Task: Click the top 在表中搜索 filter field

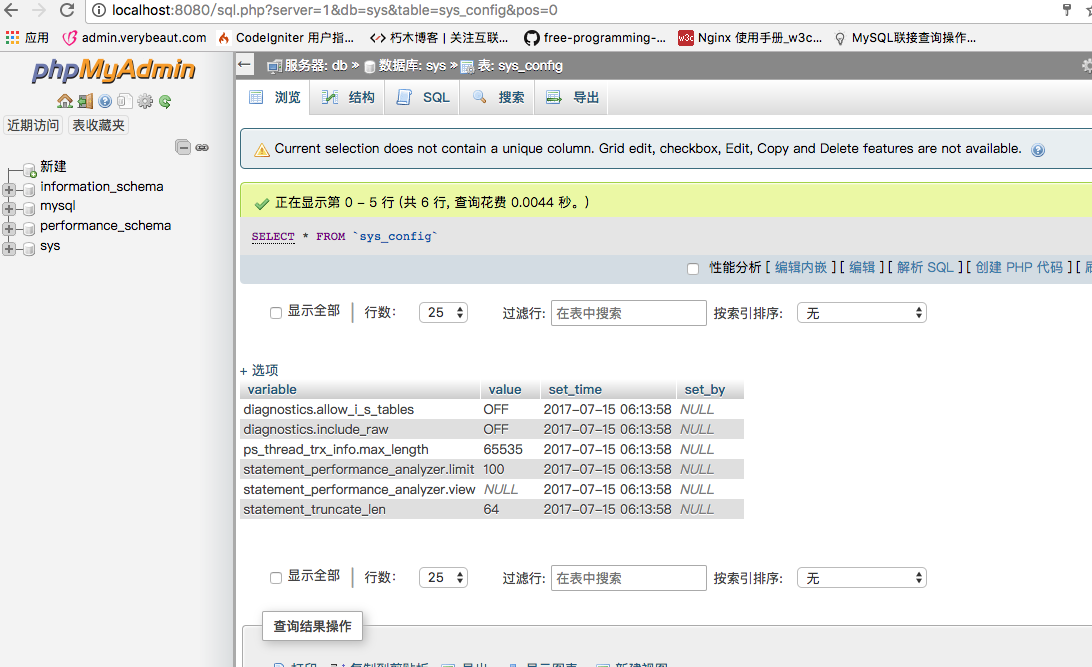Action: (628, 313)
